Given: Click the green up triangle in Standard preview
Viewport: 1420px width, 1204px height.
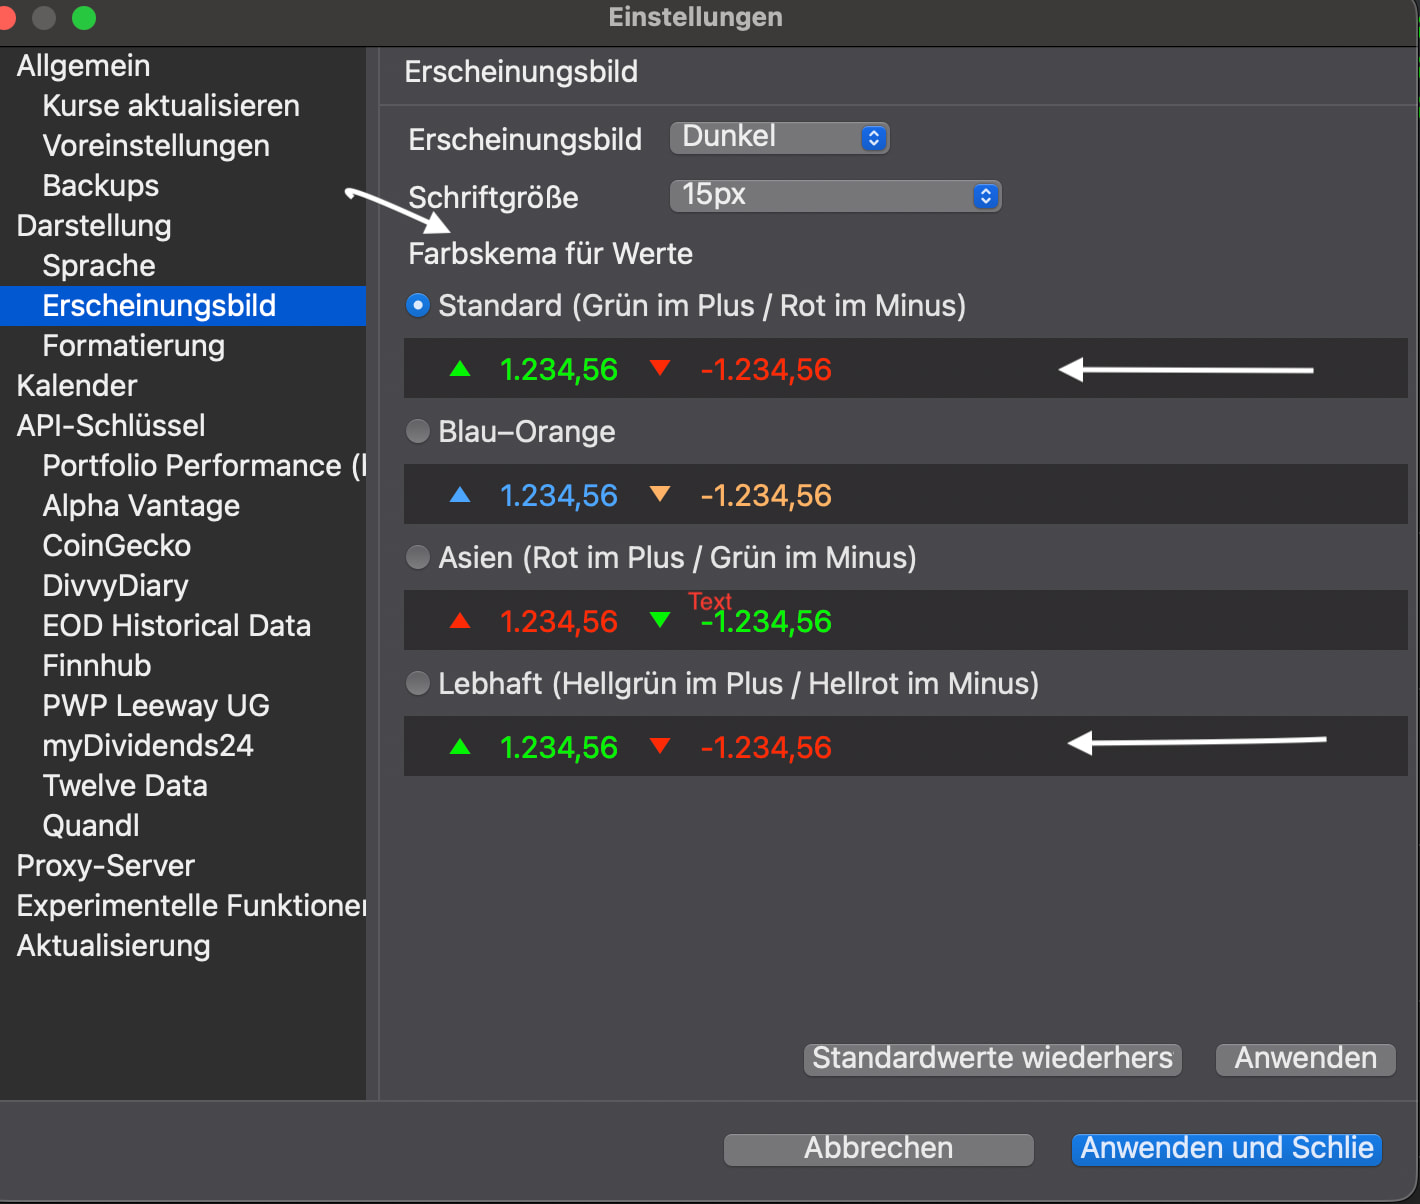Looking at the screenshot, I should pos(460,369).
